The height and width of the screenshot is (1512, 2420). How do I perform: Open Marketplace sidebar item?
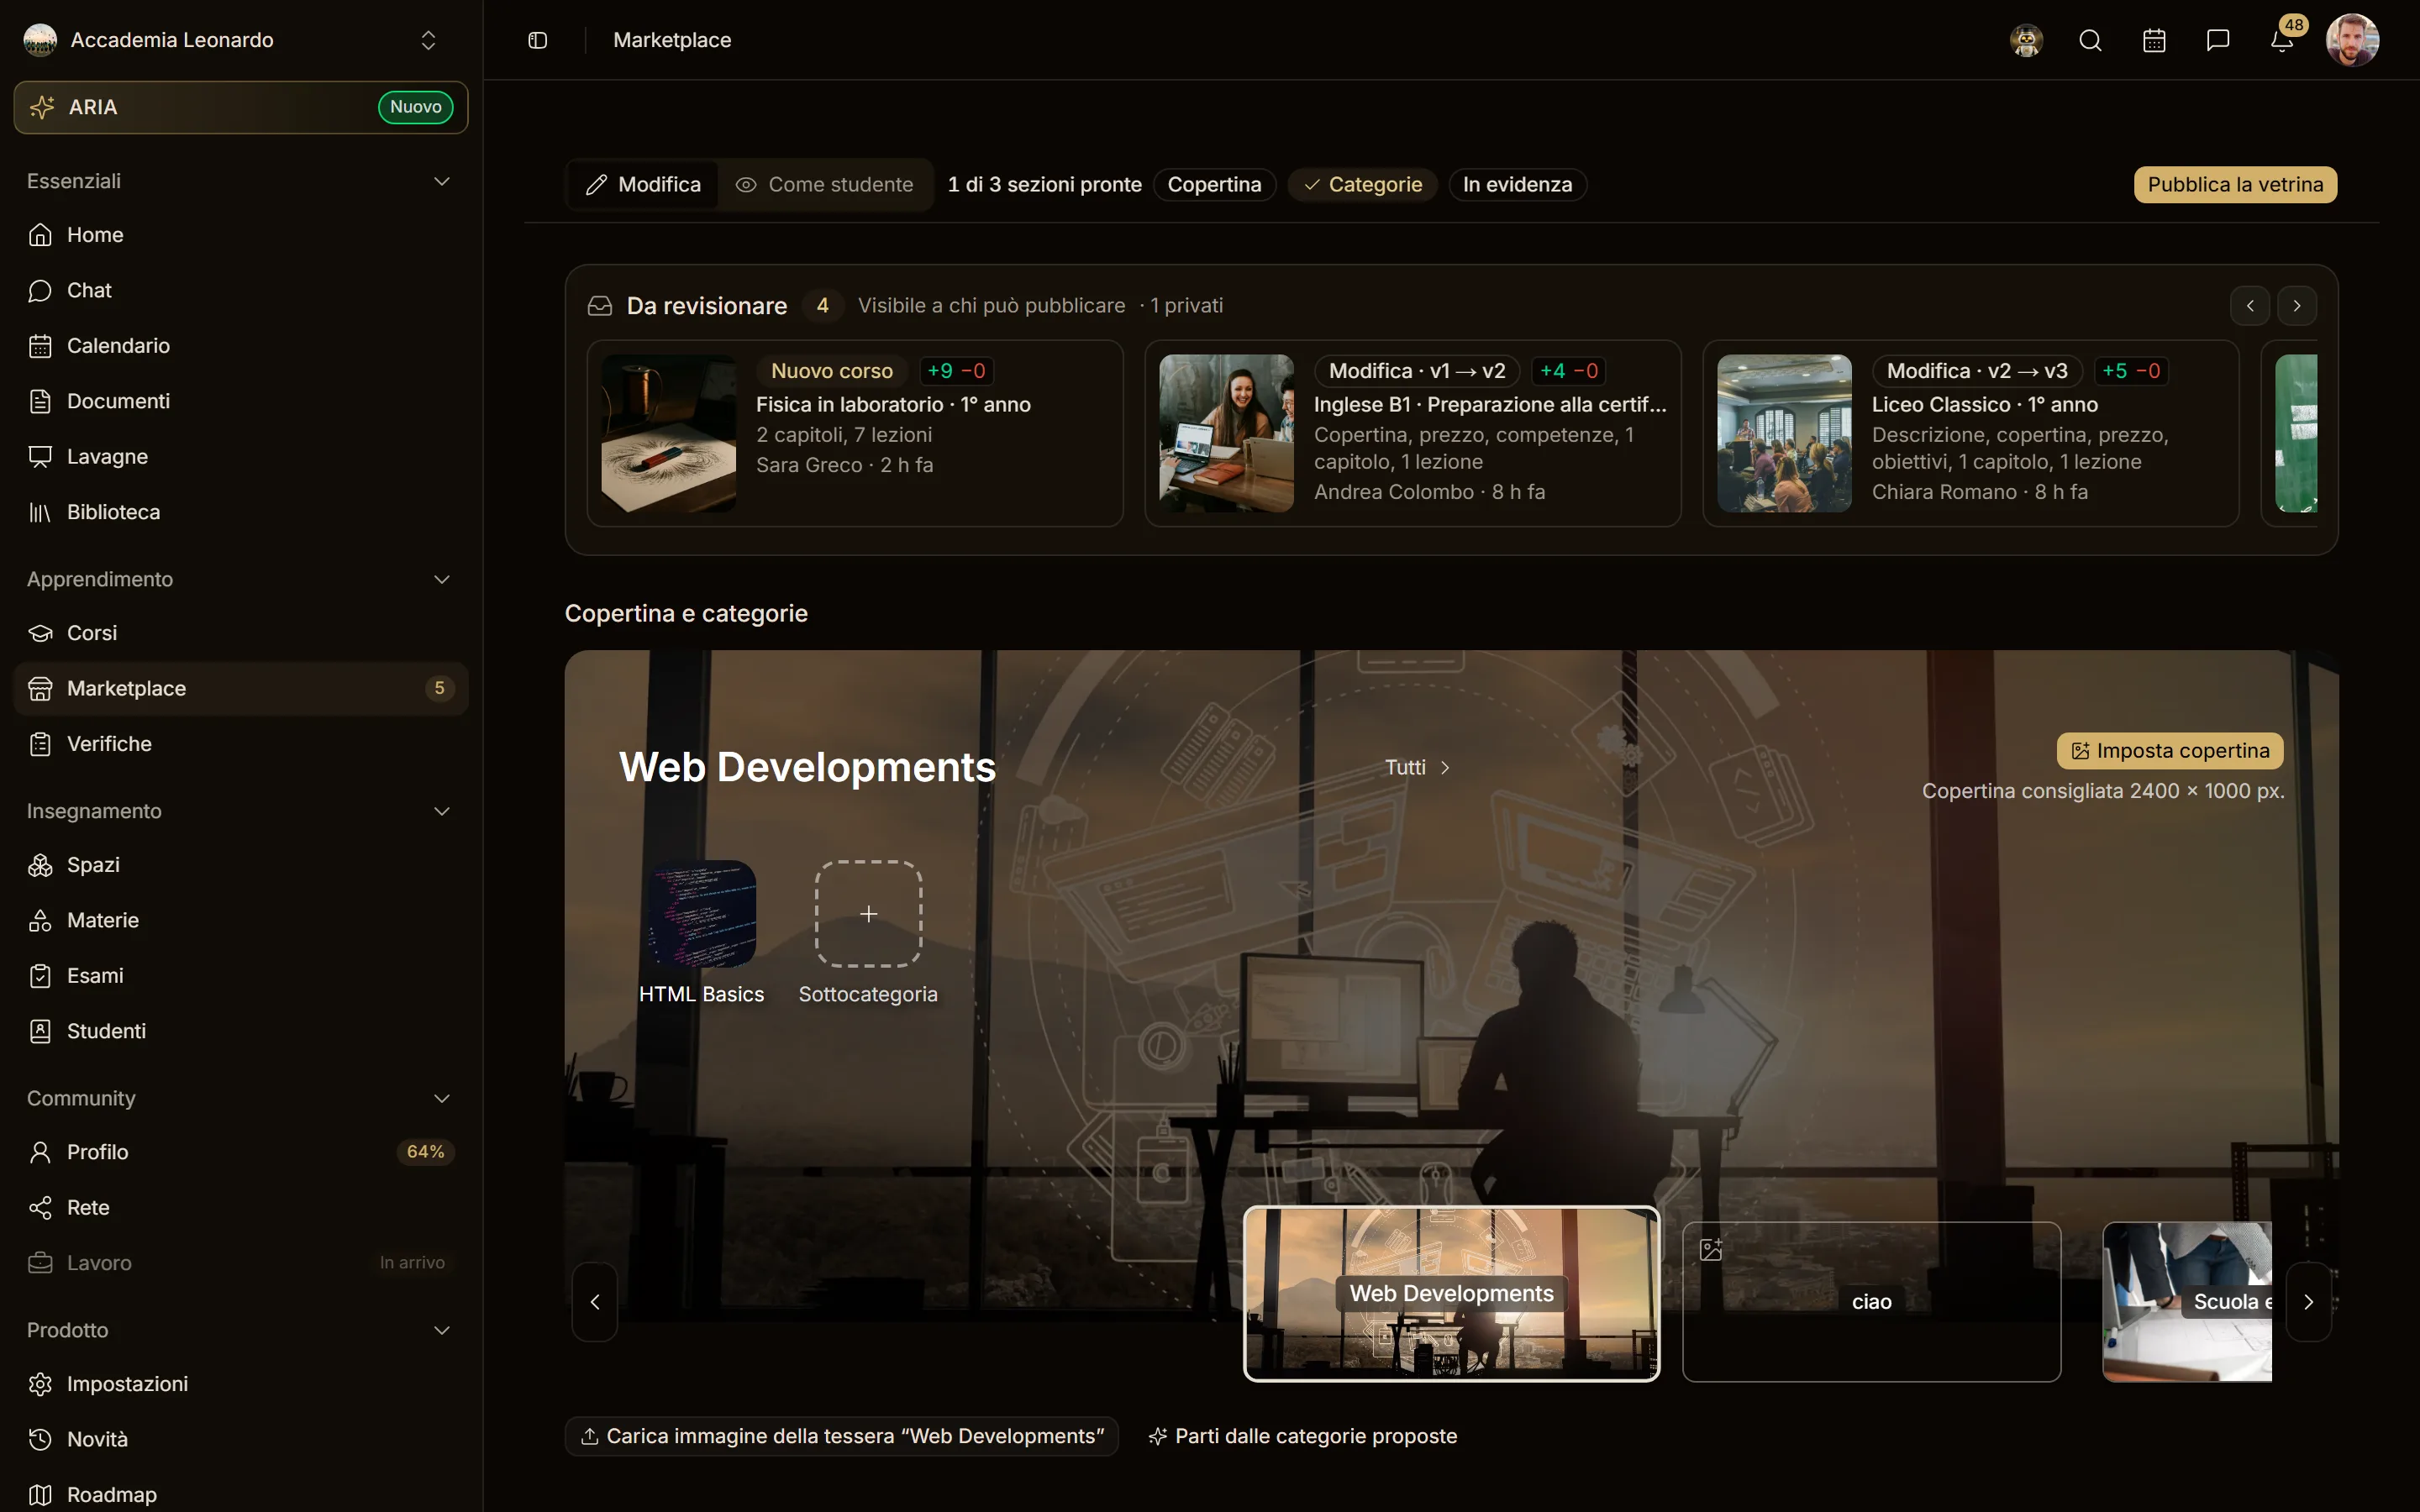click(241, 689)
